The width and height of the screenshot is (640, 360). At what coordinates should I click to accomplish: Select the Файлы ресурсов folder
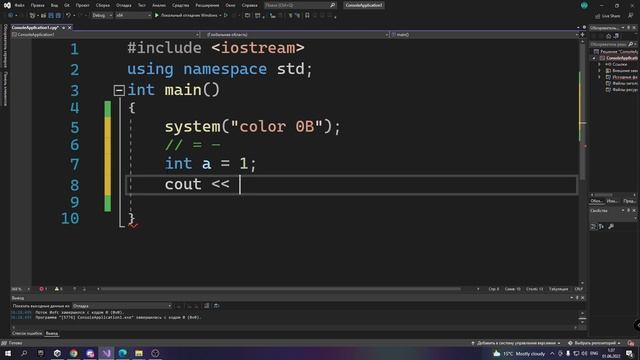point(622,89)
